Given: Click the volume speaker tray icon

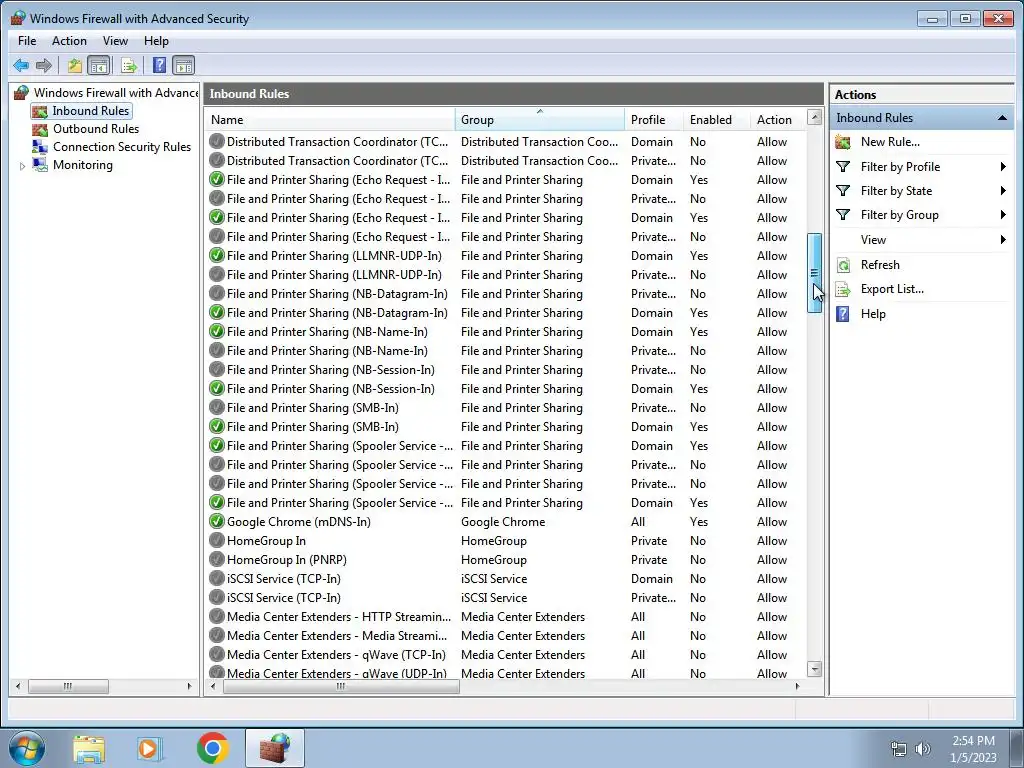Looking at the screenshot, I should click(x=923, y=749).
